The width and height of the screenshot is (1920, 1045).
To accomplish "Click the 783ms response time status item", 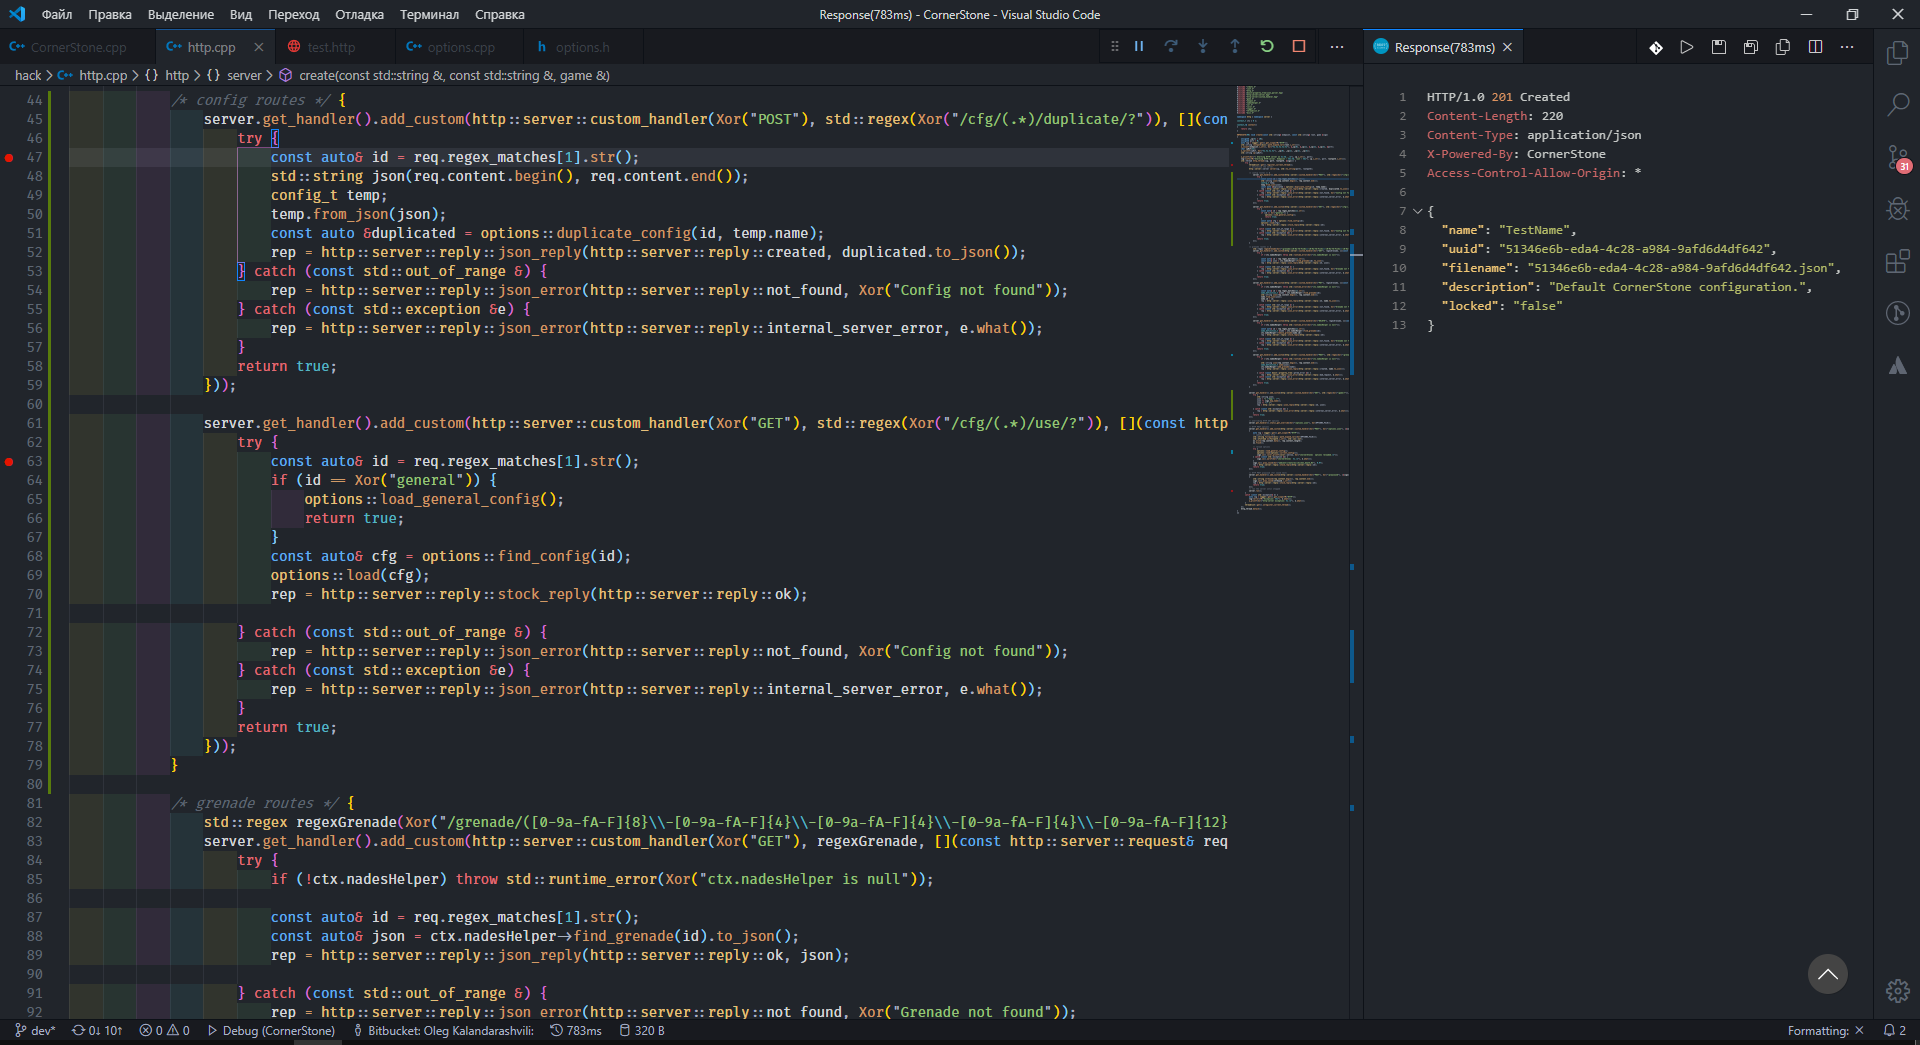I will tap(576, 1030).
